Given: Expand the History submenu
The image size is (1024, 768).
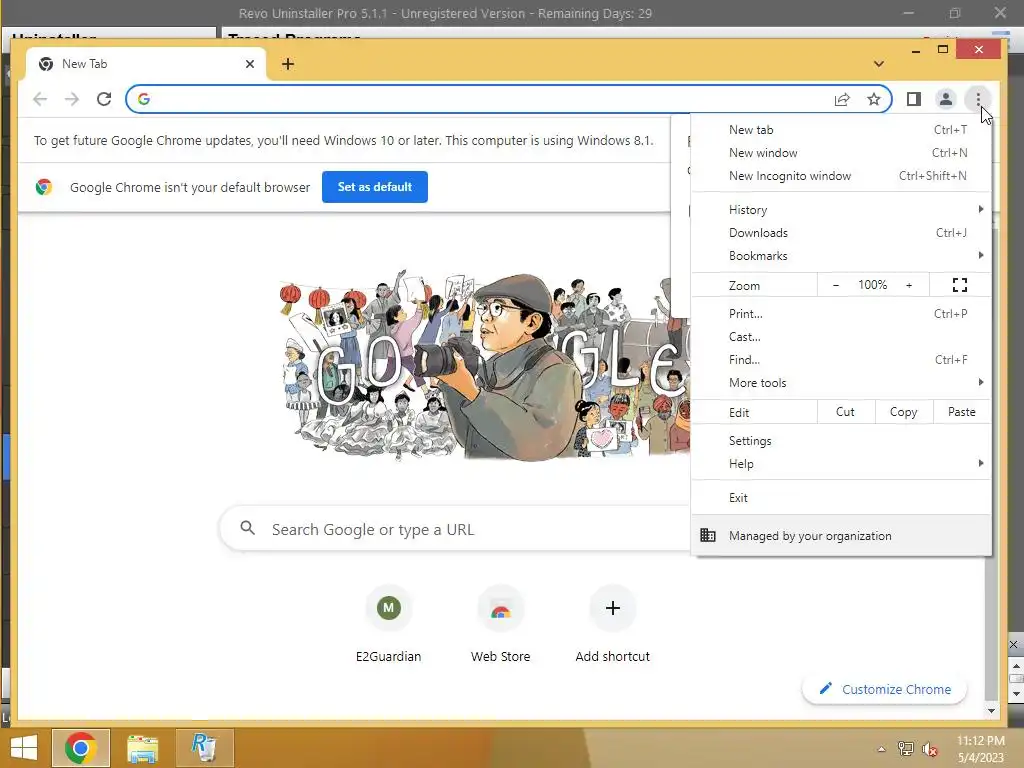Looking at the screenshot, I should (x=841, y=210).
